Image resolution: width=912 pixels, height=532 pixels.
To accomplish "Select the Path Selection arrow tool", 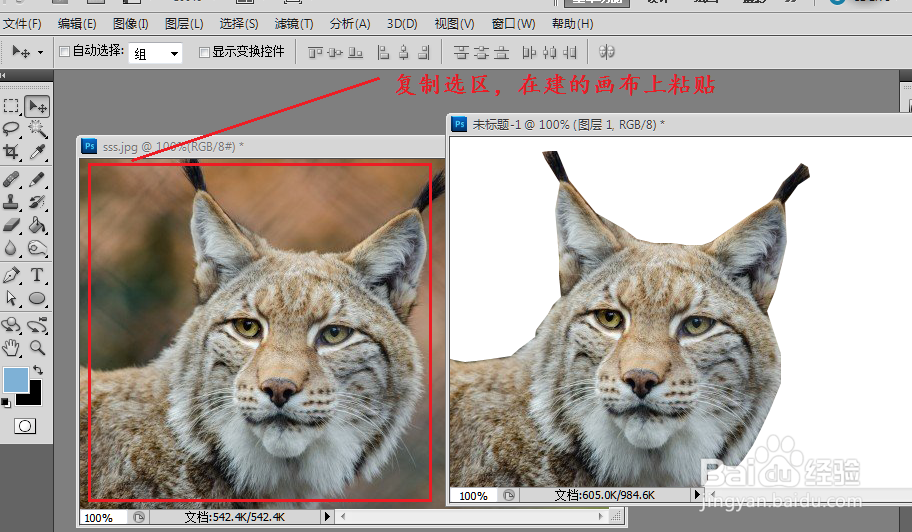I will pos(11,298).
